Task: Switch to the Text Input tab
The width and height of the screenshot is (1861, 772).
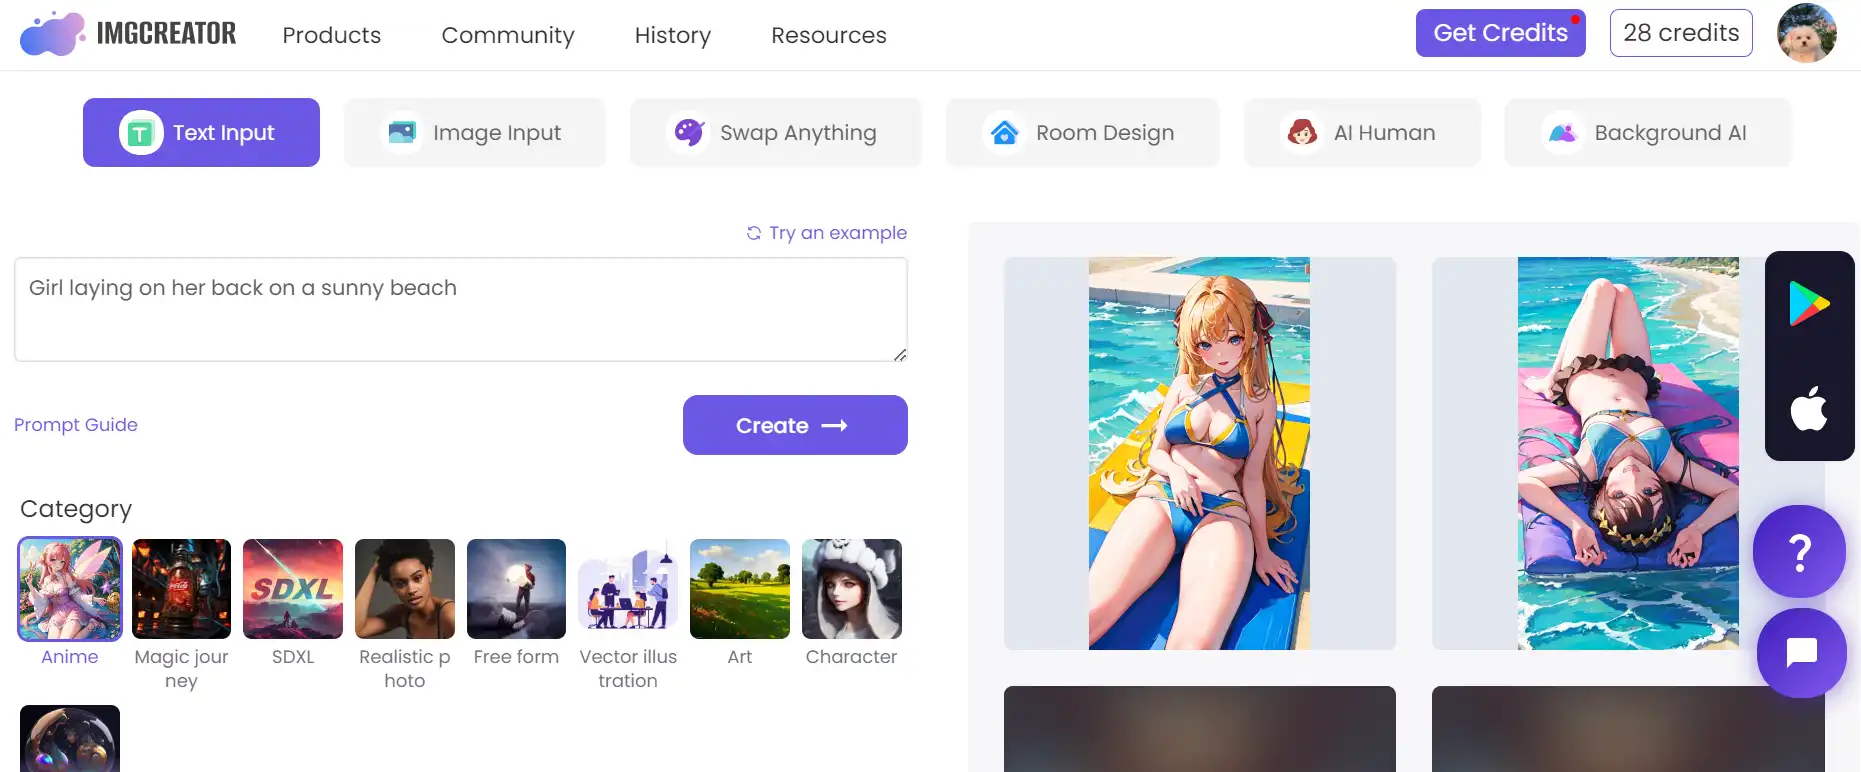Action: coord(201,132)
